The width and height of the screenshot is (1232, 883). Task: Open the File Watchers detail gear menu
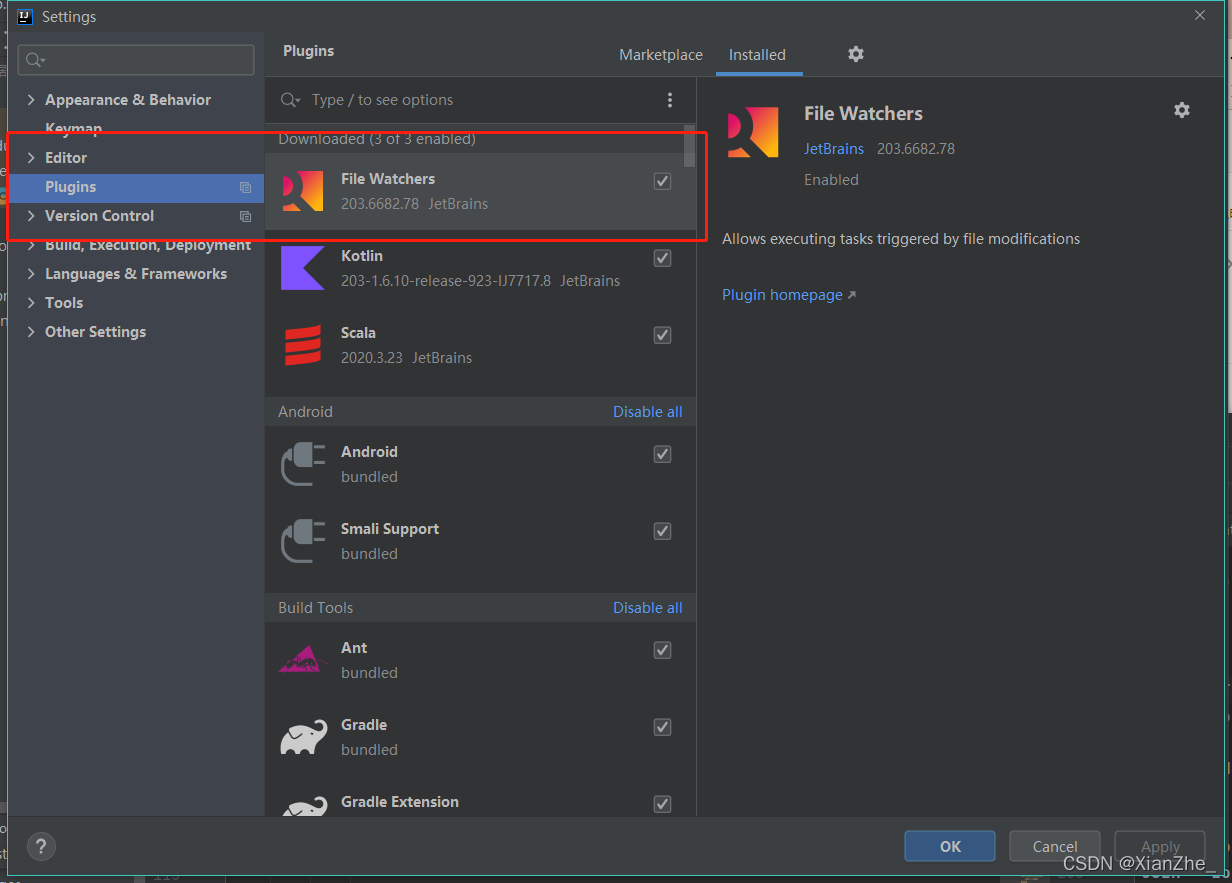[x=1182, y=110]
